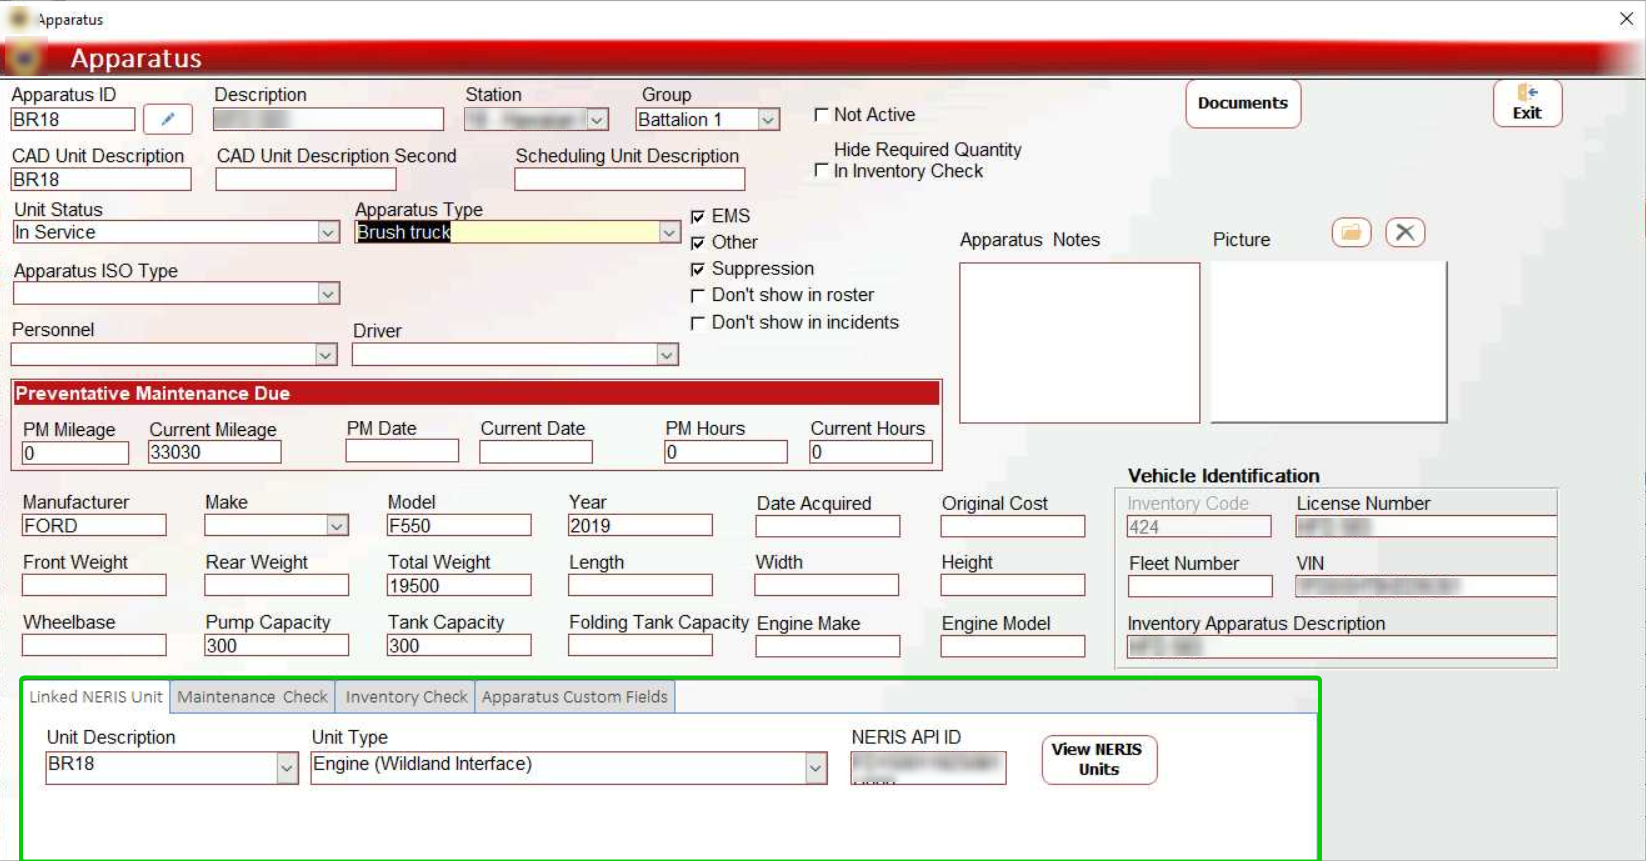Screen dimensions: 1646x861
Task: Enable the Not Active checkbox
Action: coord(821,115)
